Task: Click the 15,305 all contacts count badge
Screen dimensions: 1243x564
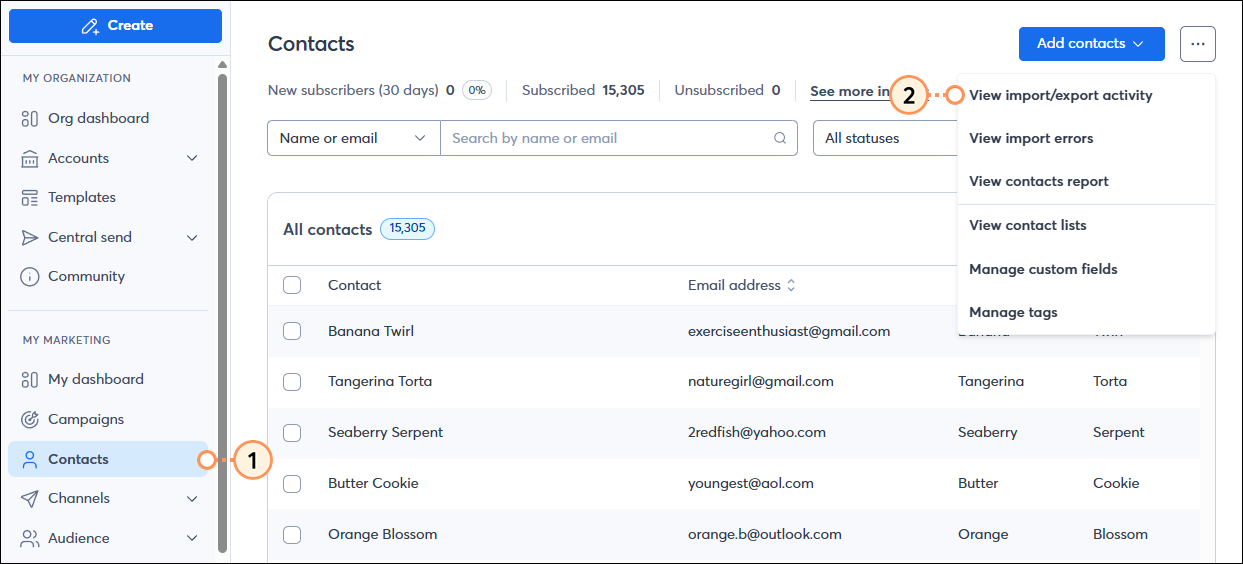Action: [407, 229]
